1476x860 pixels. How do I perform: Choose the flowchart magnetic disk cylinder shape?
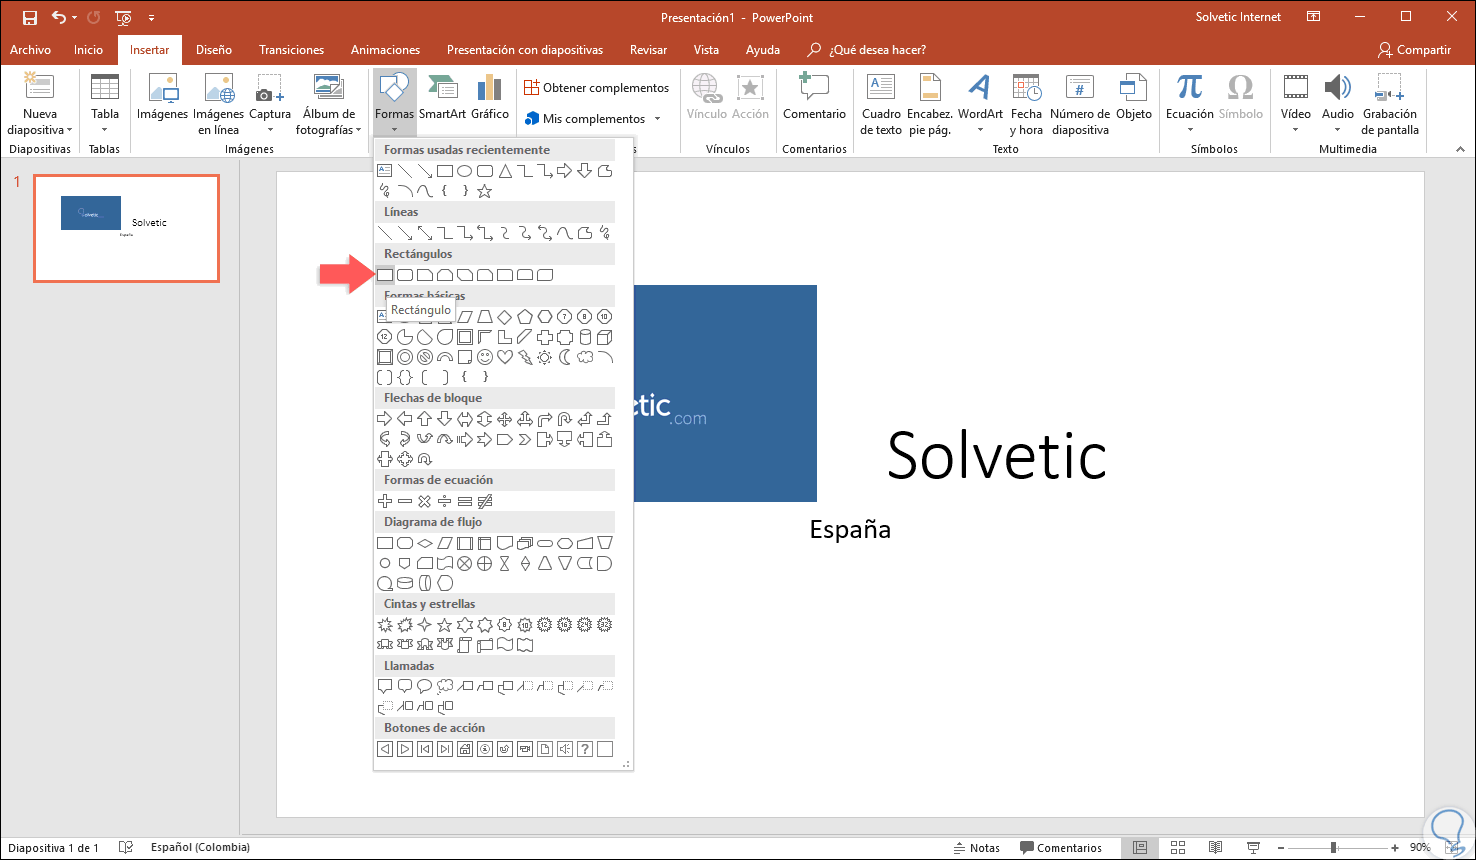tap(405, 583)
